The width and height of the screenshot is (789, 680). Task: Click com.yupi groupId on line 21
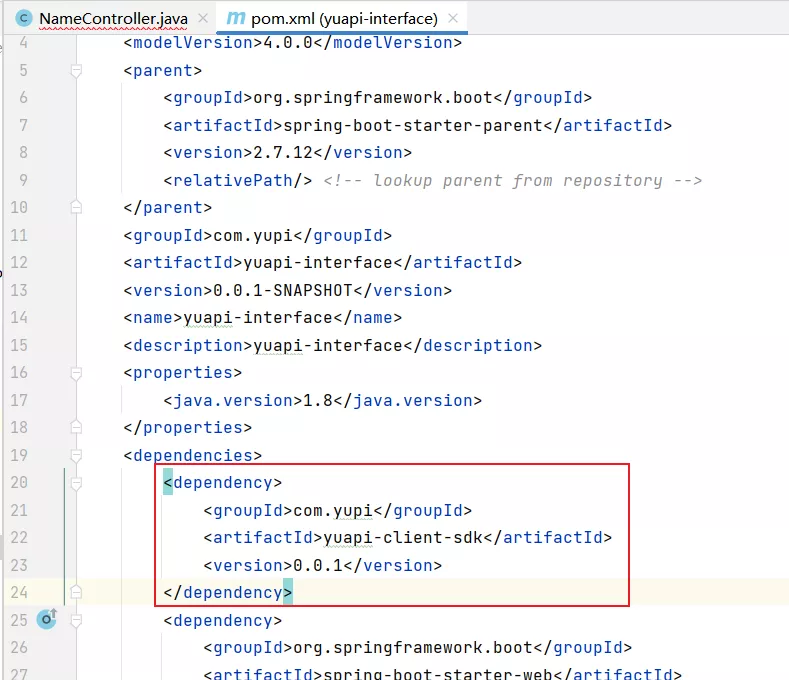(x=333, y=511)
